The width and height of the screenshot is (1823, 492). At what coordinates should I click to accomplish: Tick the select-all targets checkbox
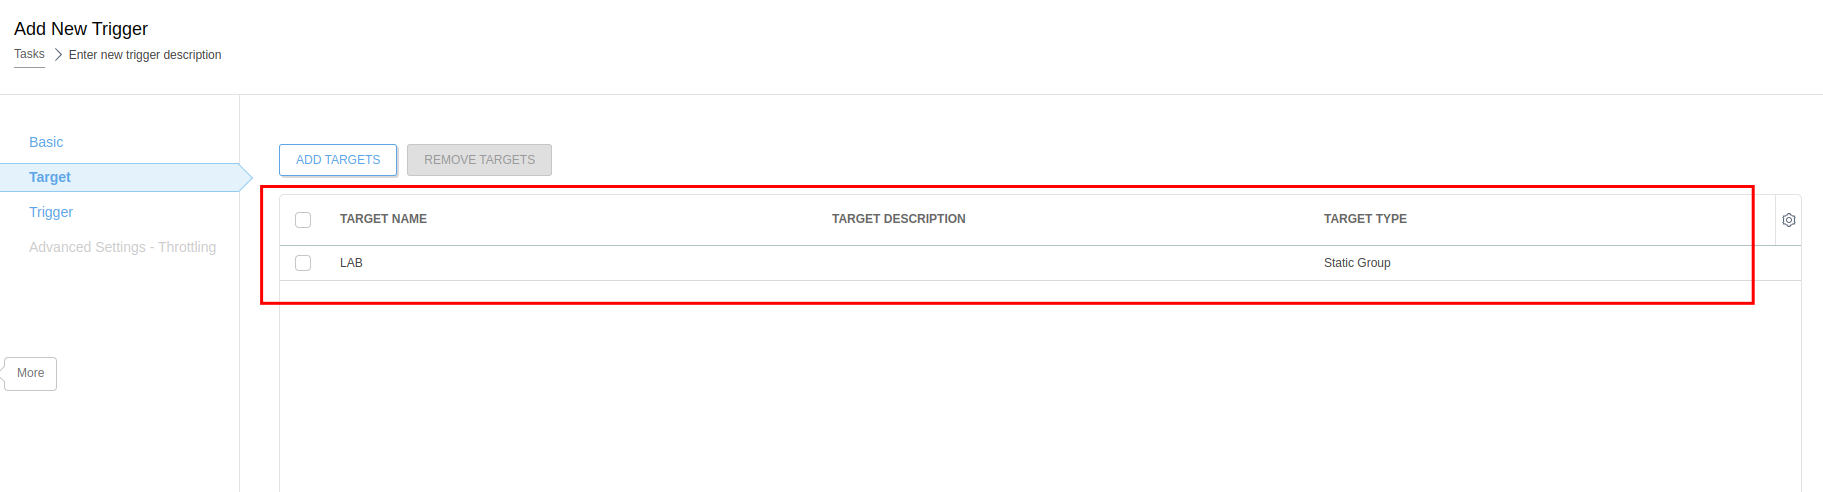pos(303,220)
